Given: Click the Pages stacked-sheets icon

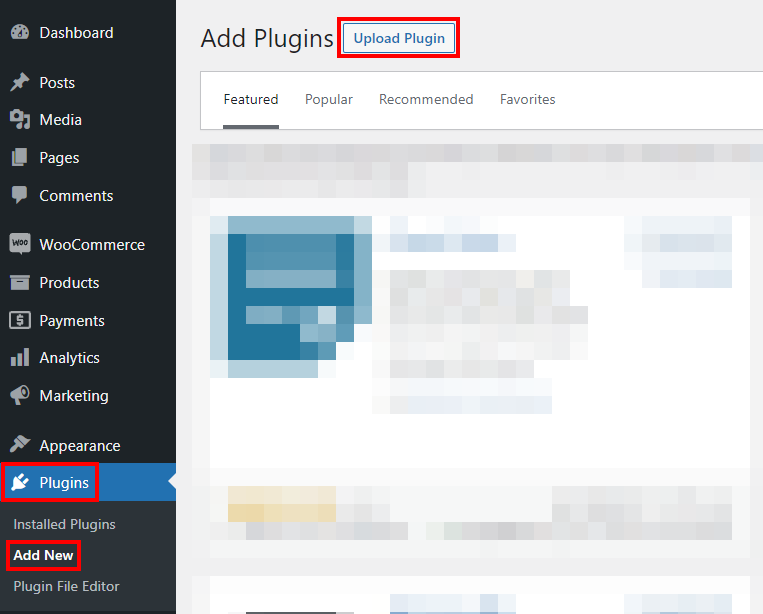Looking at the screenshot, I should coord(19,157).
